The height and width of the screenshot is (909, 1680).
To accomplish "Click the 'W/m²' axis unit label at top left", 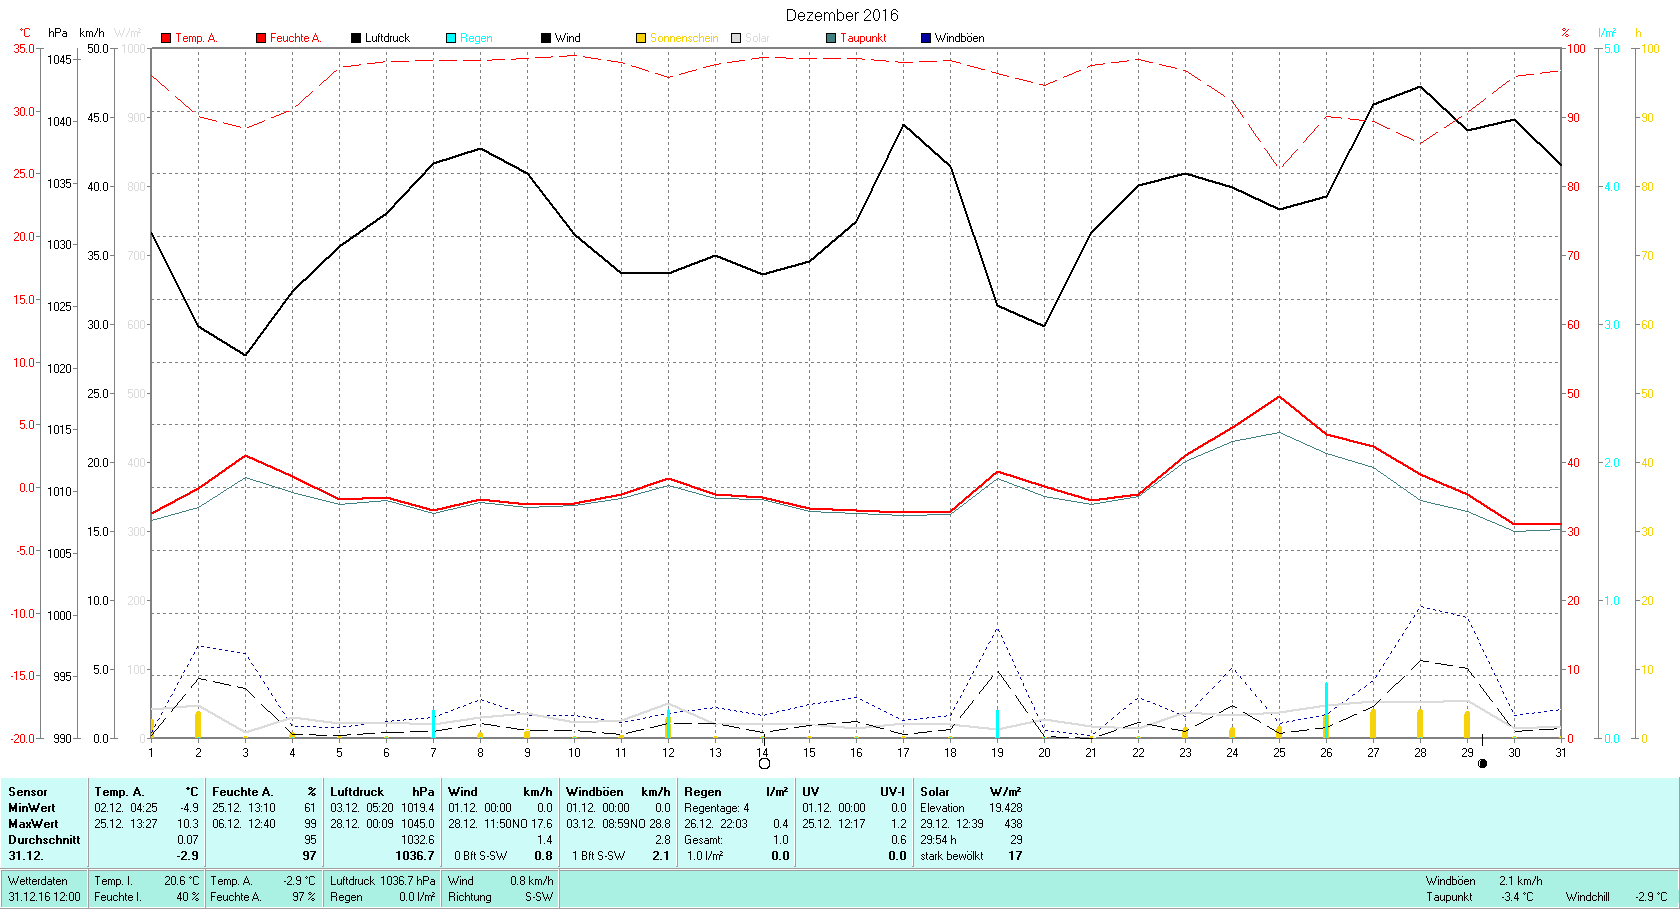I will pos(128,33).
